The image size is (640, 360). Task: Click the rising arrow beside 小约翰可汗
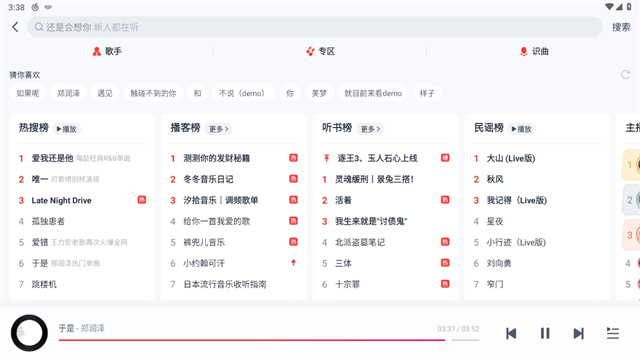pyautogui.click(x=293, y=263)
